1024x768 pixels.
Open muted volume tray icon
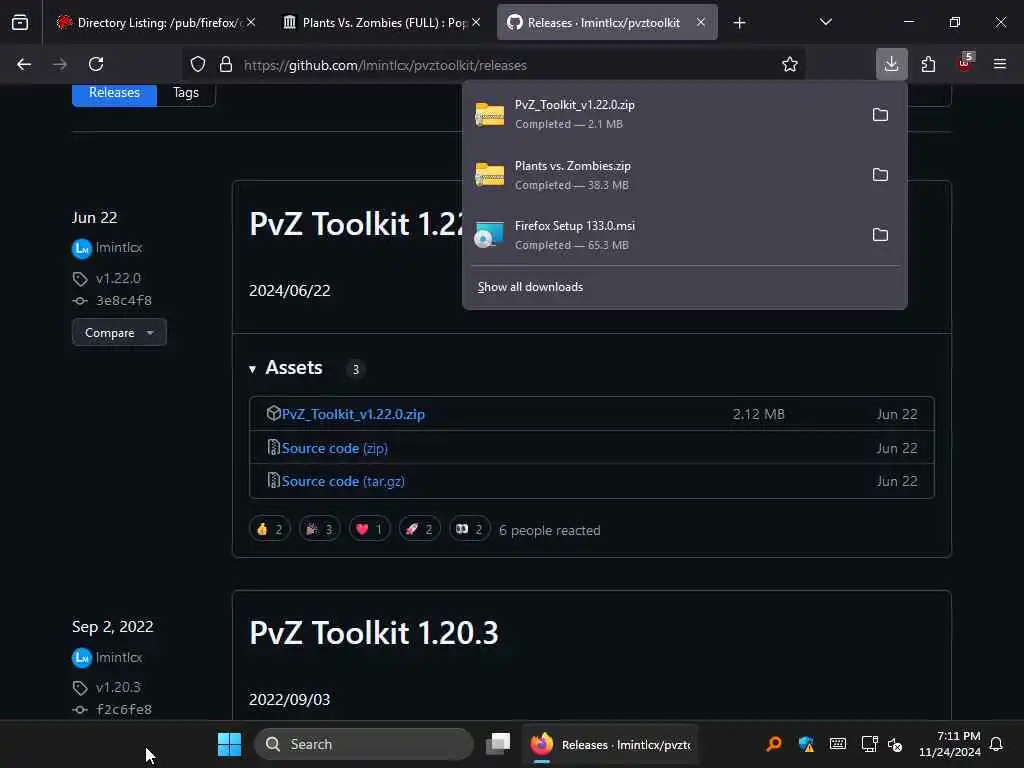coord(895,744)
